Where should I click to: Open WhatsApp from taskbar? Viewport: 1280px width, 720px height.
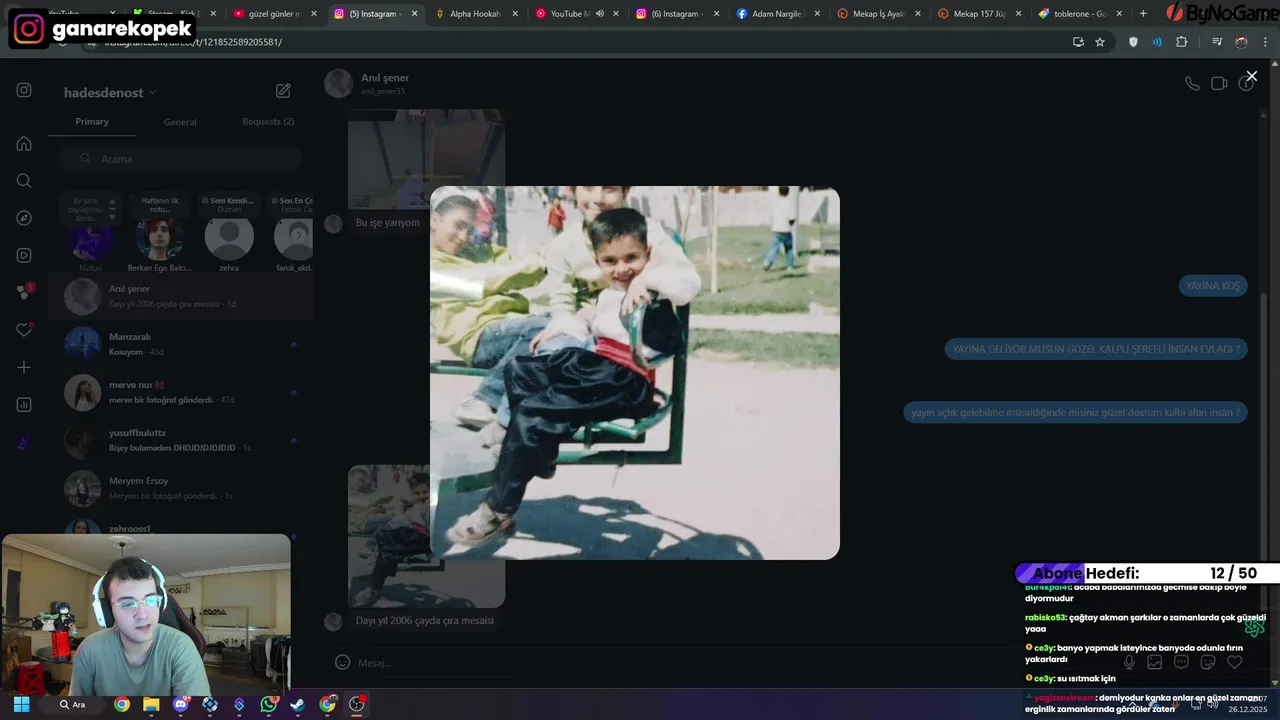(268, 704)
